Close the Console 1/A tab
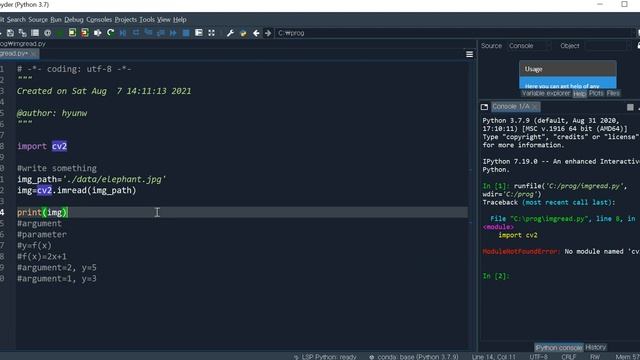Screen dimensions: 640x360 click(x=535, y=107)
